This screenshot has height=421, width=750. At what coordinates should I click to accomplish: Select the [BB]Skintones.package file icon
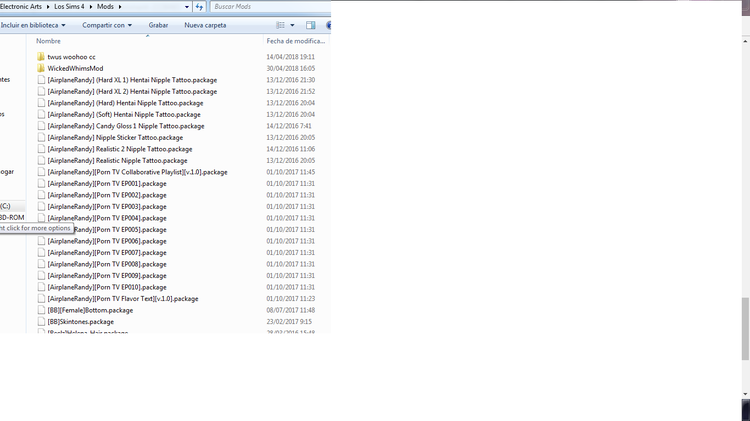point(41,321)
